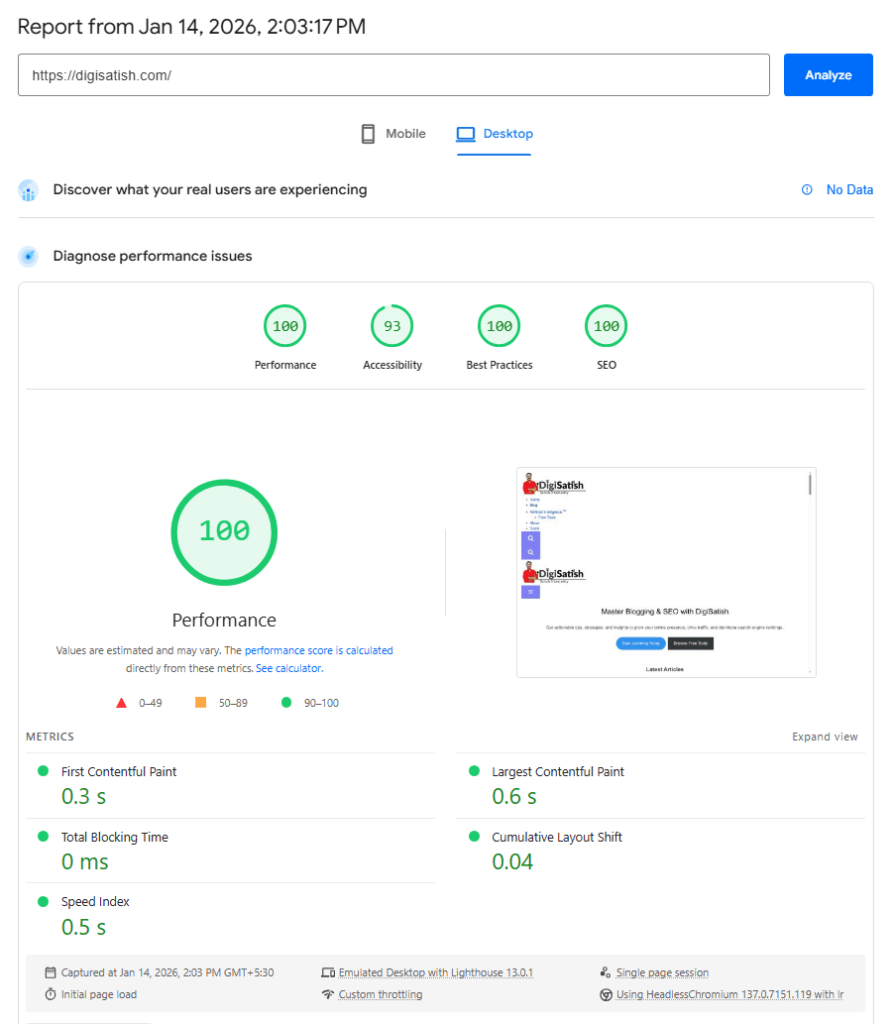Open the SEO score gauge
The image size is (893, 1024).
(606, 326)
